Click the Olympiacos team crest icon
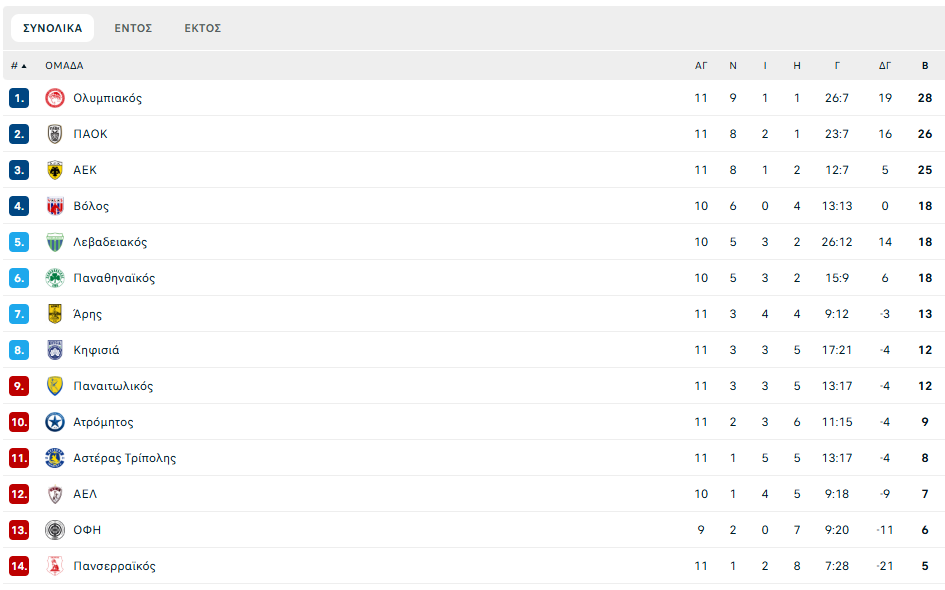 pos(55,98)
